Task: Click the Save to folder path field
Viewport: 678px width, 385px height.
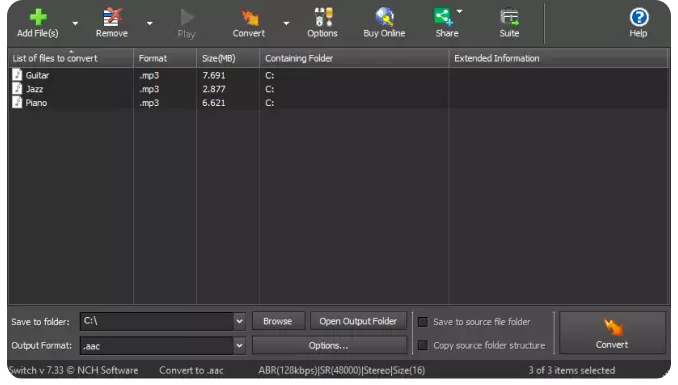Action: click(x=157, y=321)
